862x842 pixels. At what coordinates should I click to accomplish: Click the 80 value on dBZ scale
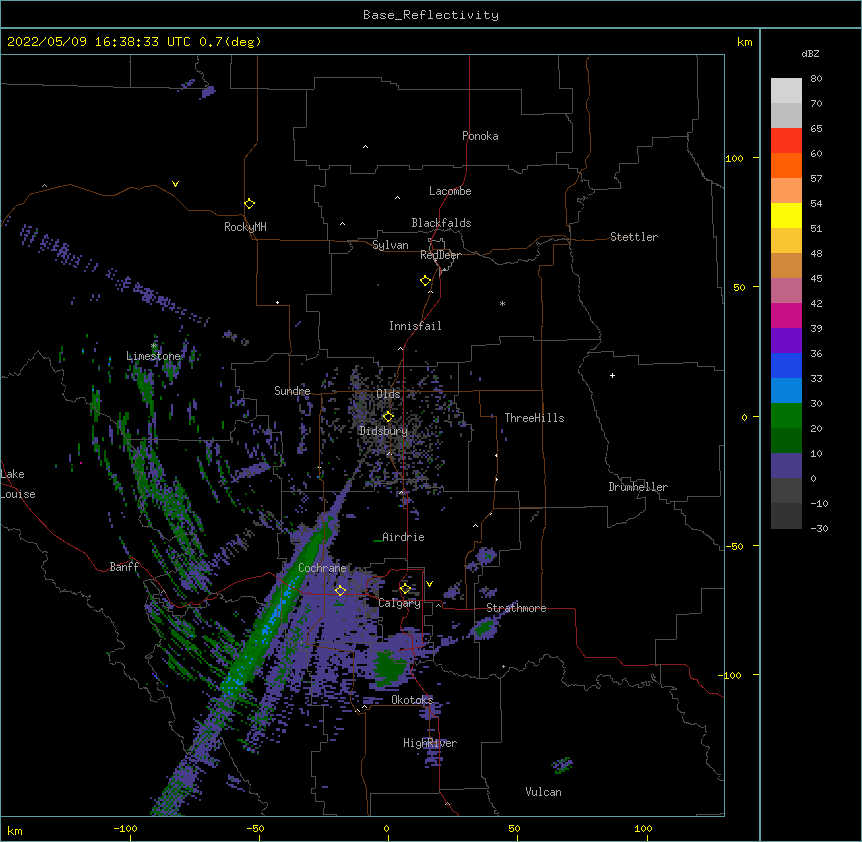click(816, 79)
